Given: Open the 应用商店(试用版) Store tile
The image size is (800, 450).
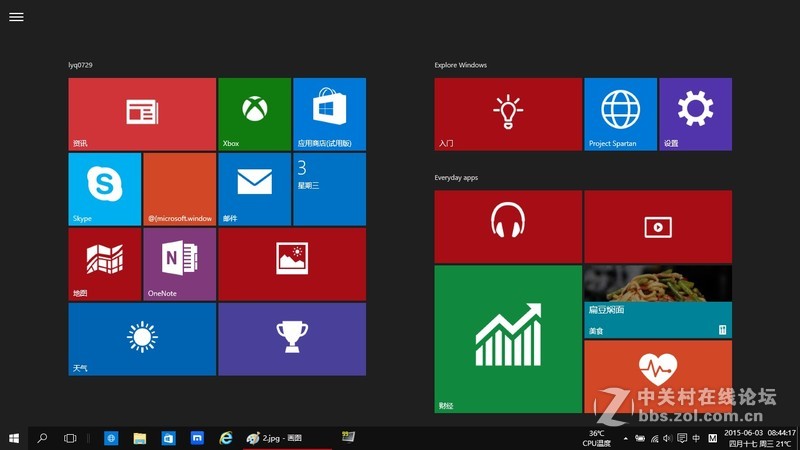Looking at the screenshot, I should (330, 114).
